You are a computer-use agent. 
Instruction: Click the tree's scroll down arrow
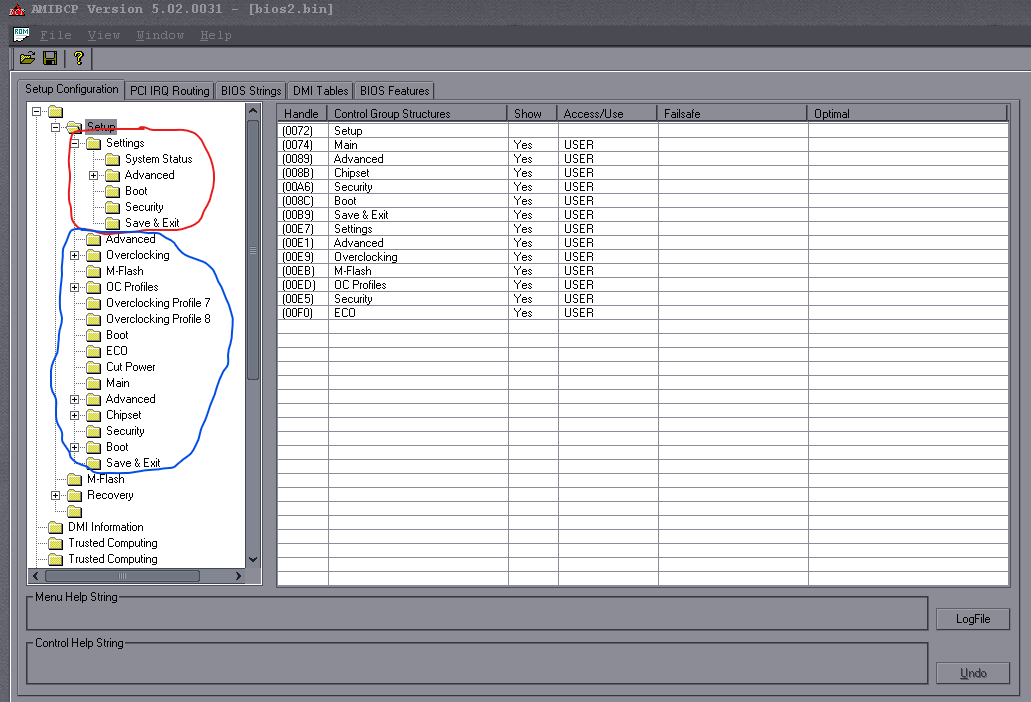pos(253,559)
